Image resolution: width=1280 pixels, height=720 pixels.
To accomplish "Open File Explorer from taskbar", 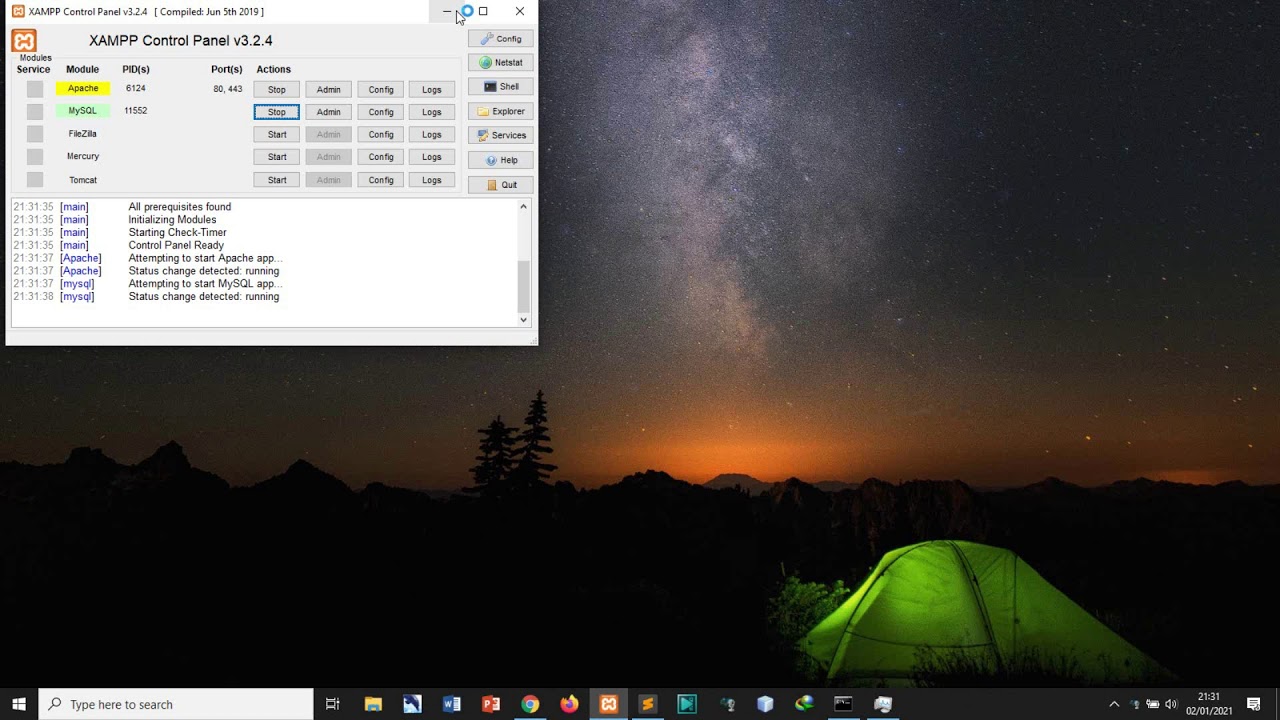I will (x=373, y=704).
